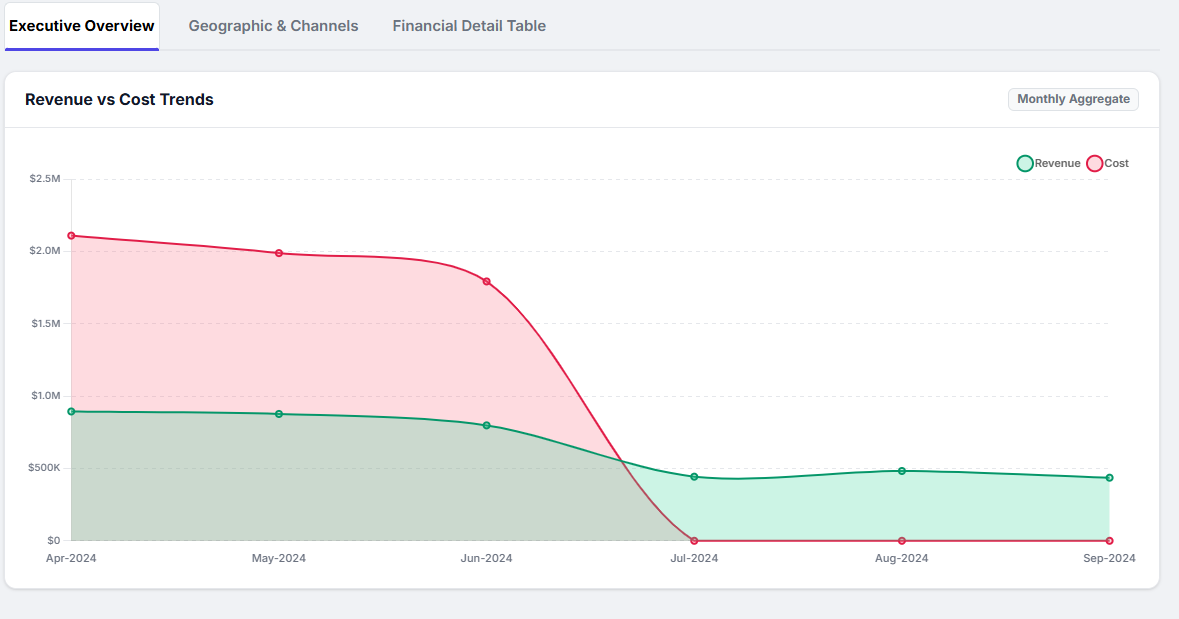Click the Jul-2024 x-axis label
The image size is (1179, 619).
[x=694, y=558]
